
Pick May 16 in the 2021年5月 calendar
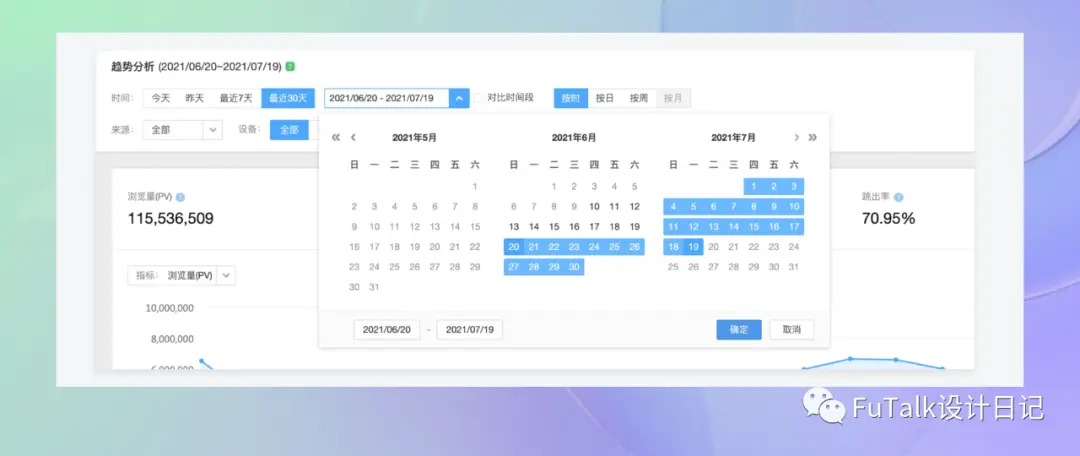click(354, 247)
